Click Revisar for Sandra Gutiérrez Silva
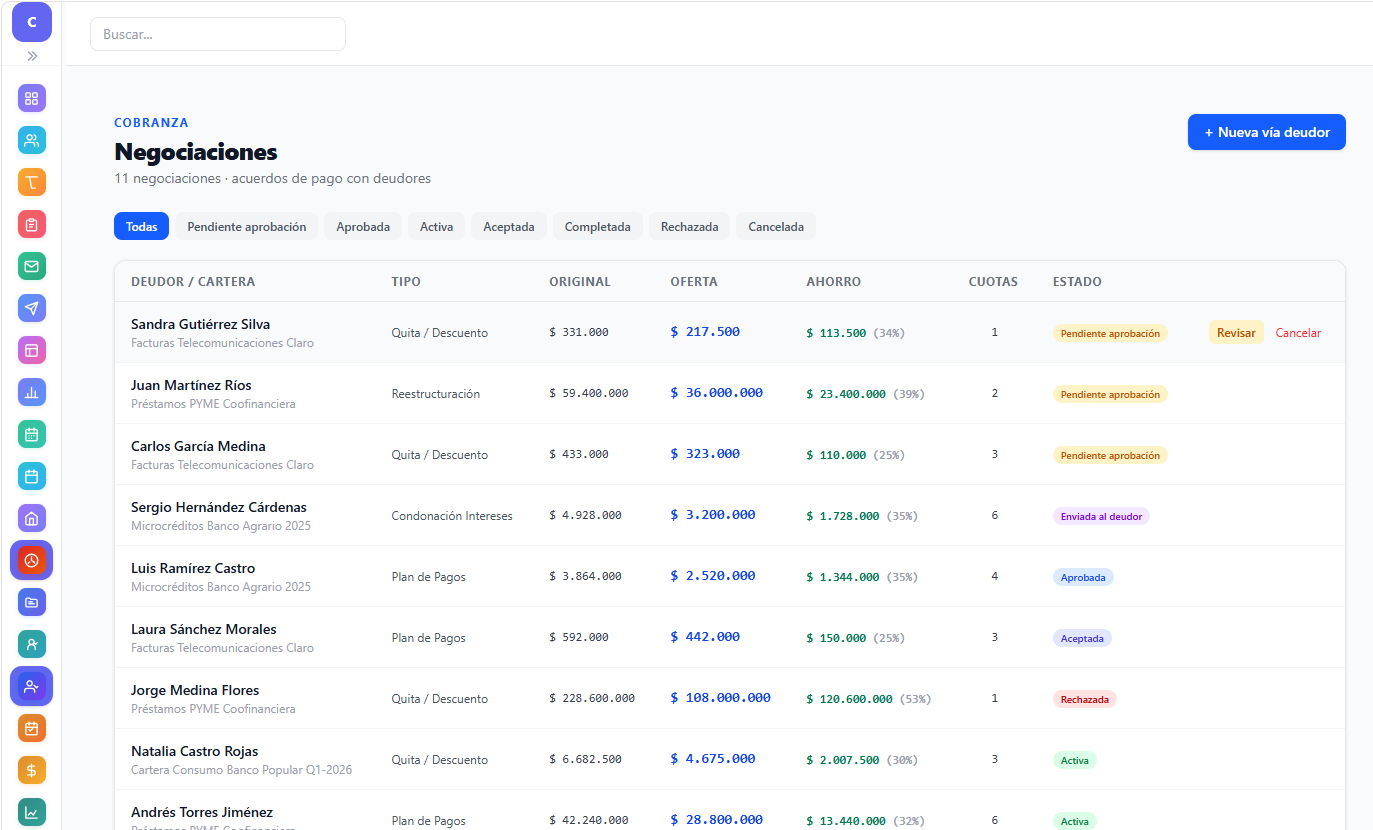Viewport: 1373px width, 830px height. pos(1236,333)
